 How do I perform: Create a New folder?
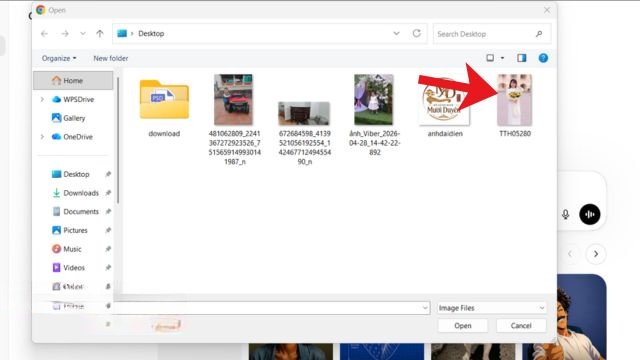[111, 58]
